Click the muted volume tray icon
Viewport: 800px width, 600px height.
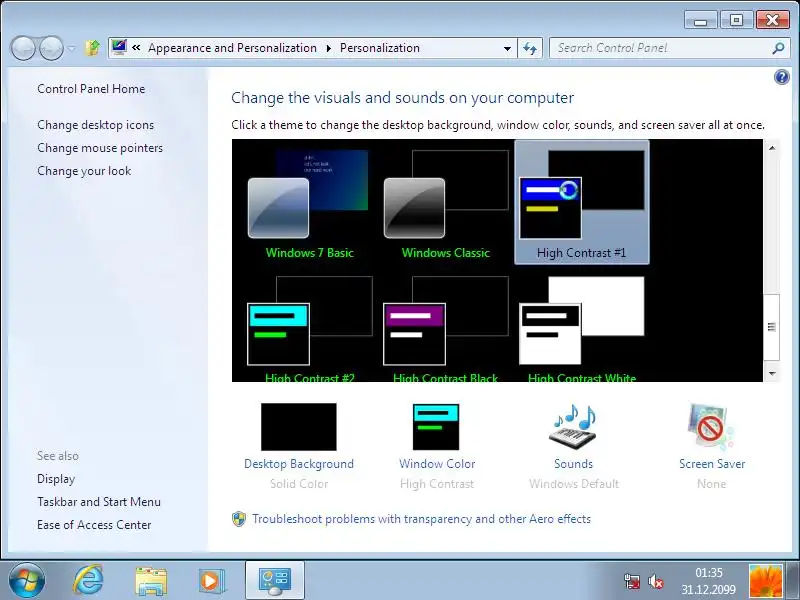[x=656, y=581]
